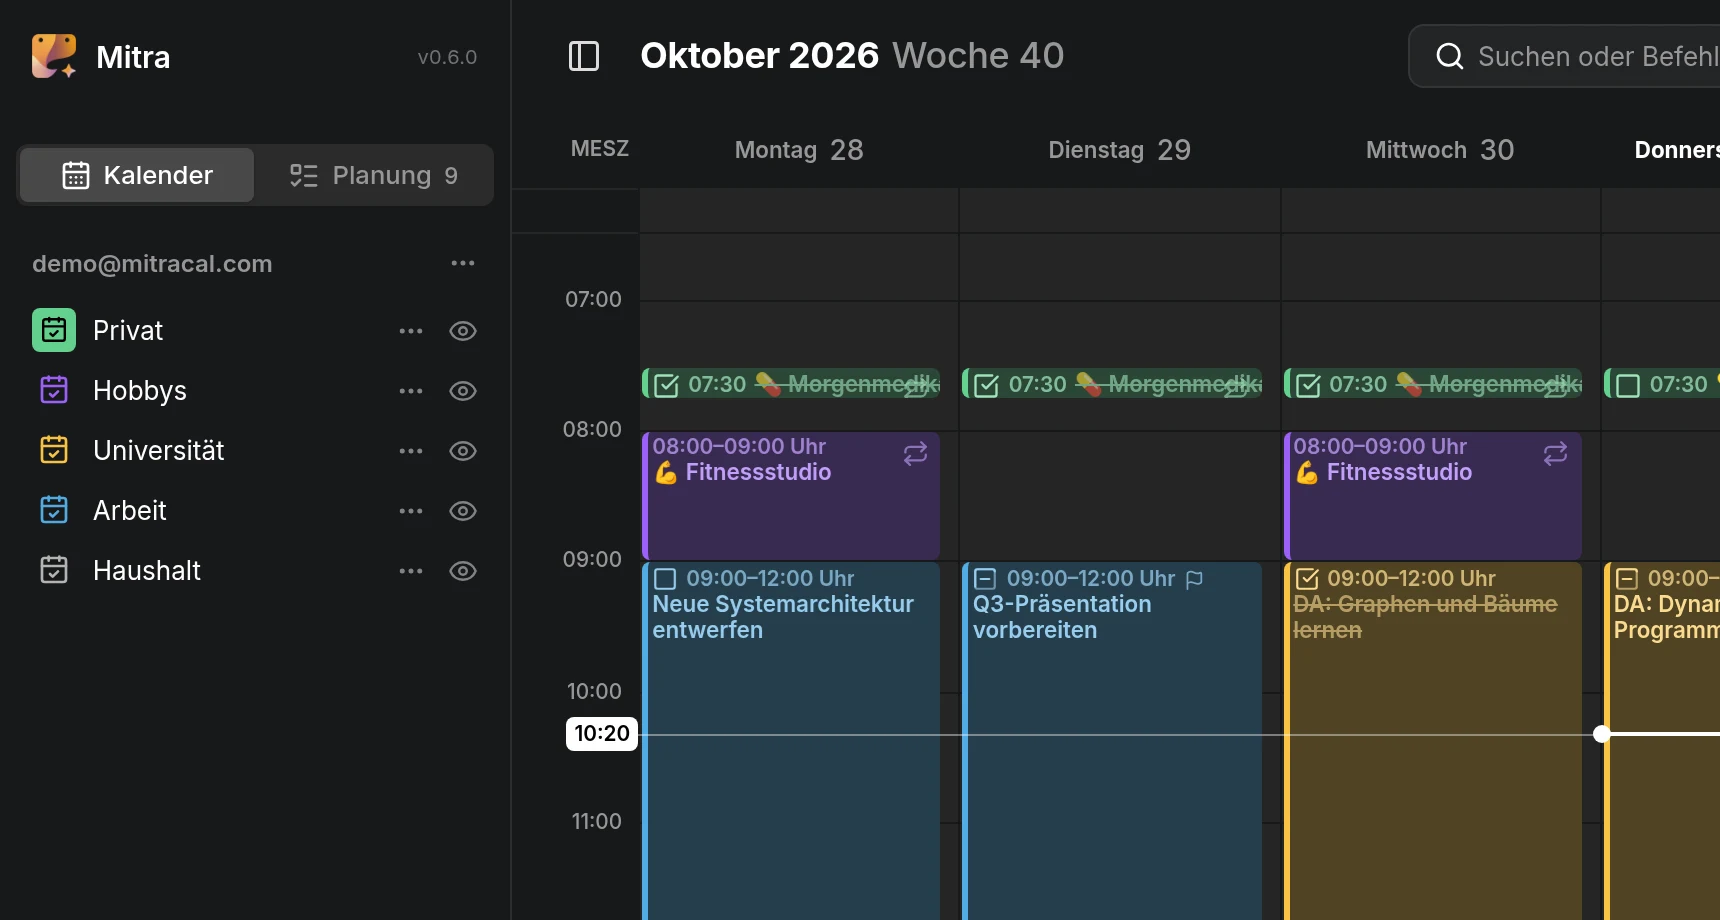Uncheck Wednesday 07:30 Morgenmedikament task
1720x920 pixels.
pos(1307,385)
